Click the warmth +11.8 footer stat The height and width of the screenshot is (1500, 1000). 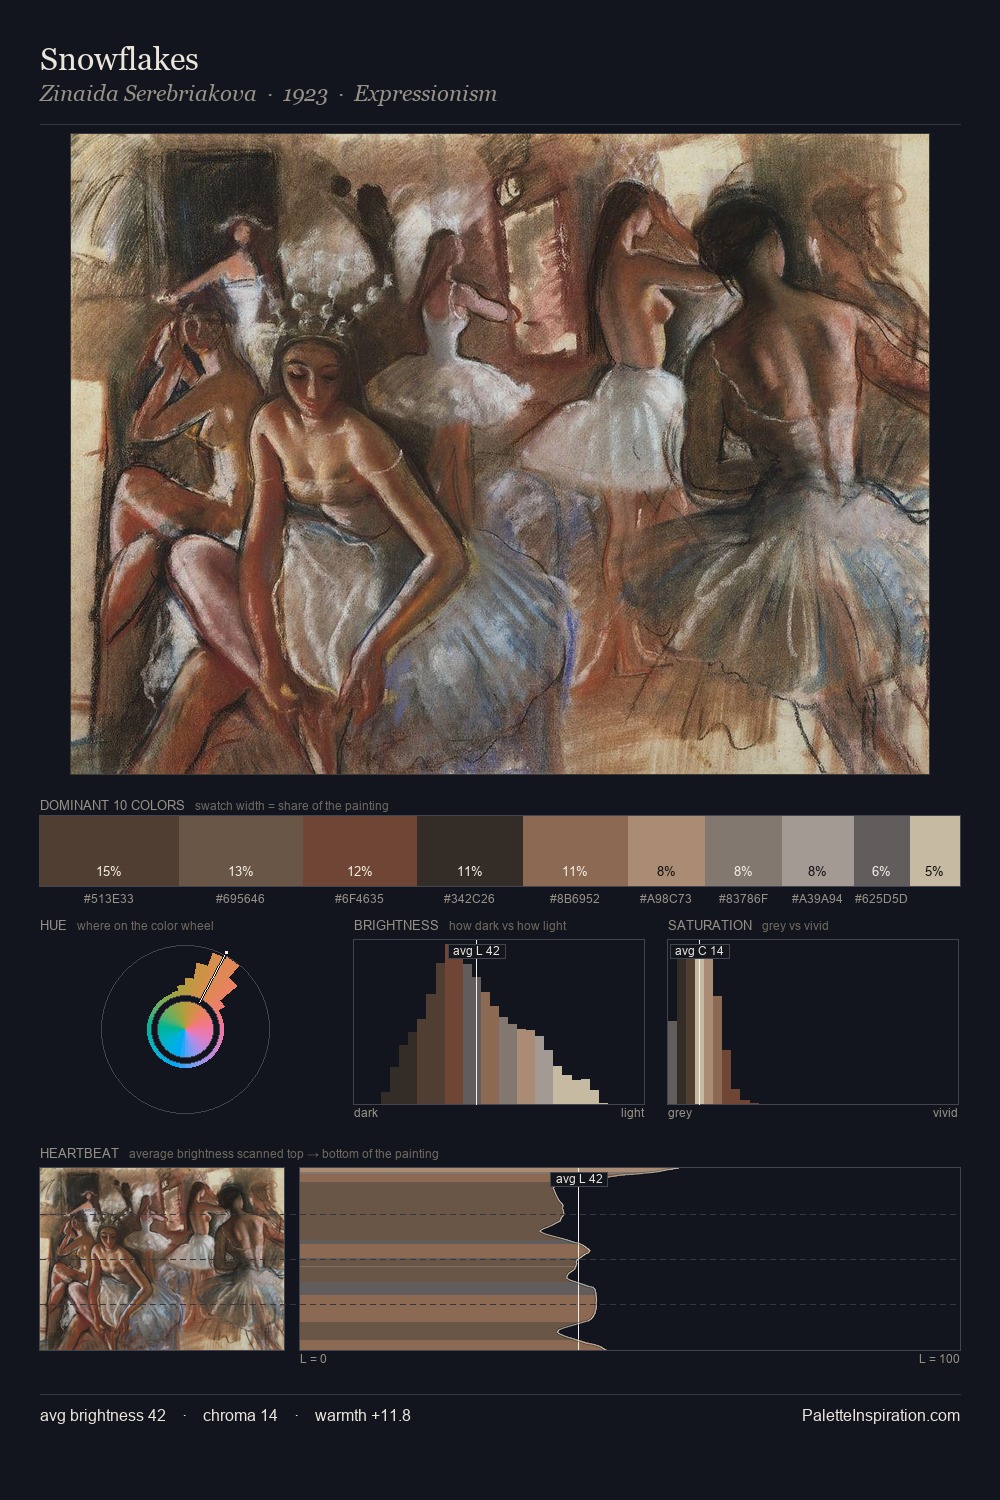[x=363, y=1415]
